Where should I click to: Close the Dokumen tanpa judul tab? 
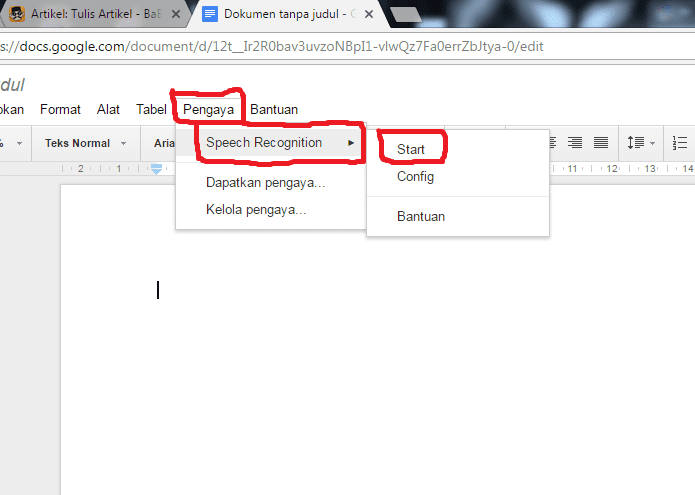[x=369, y=14]
